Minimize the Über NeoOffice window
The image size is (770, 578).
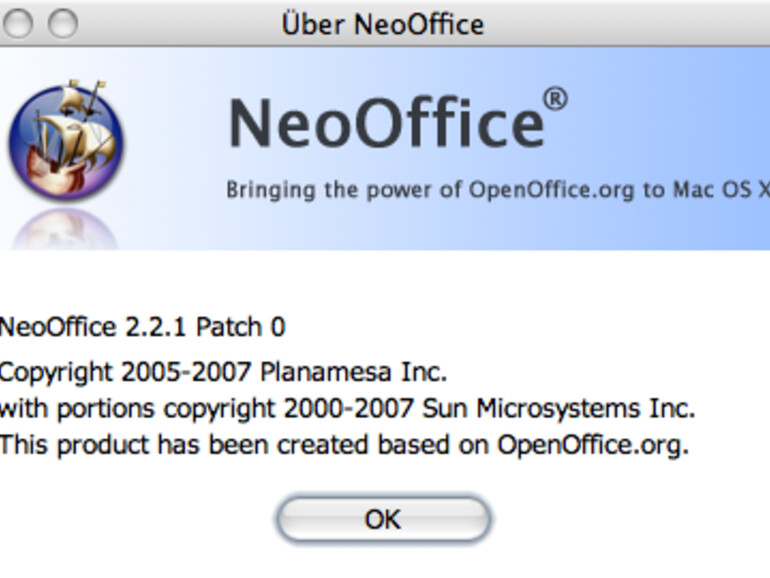click(x=19, y=22)
